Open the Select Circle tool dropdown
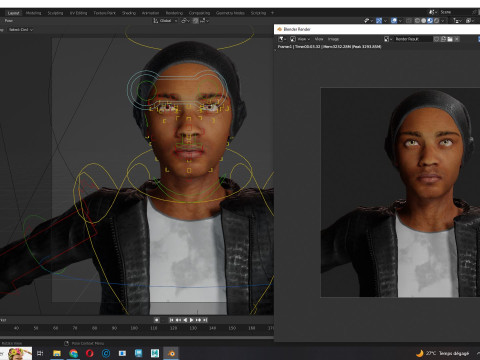 point(21,30)
